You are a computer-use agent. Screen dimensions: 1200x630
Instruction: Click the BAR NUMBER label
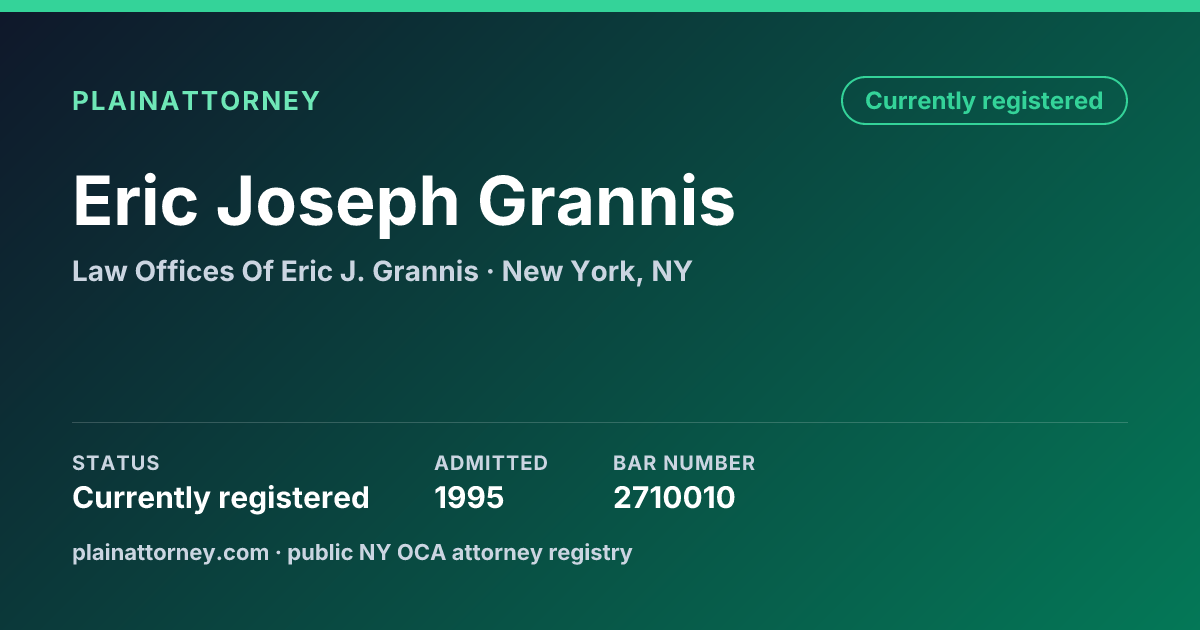(x=684, y=463)
